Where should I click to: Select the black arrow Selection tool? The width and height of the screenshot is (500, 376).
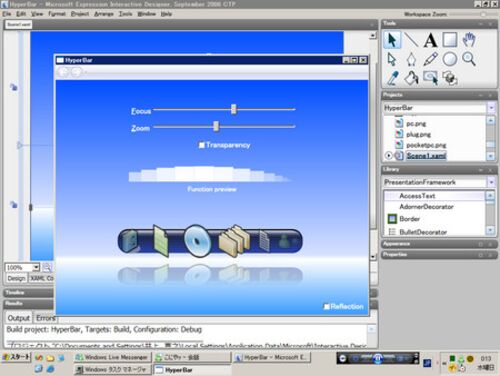[x=392, y=40]
